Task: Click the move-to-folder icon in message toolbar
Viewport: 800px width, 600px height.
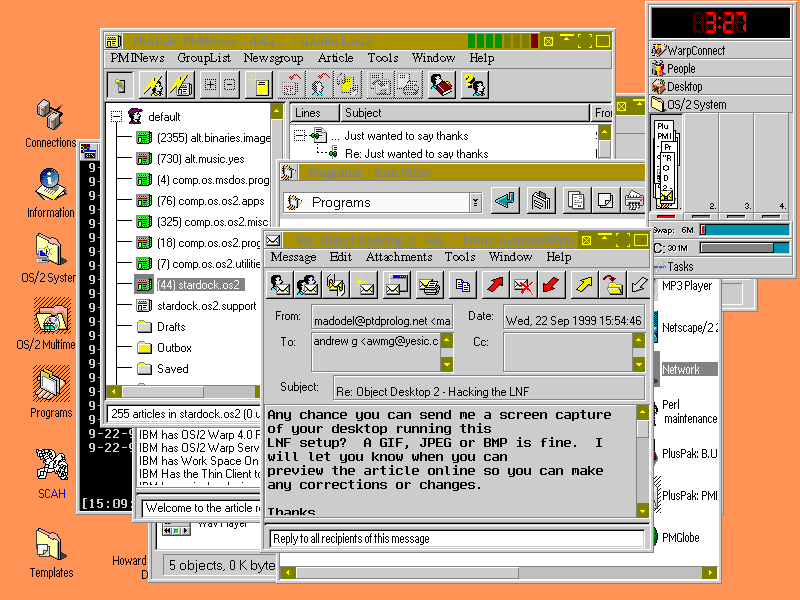Action: pyautogui.click(x=612, y=285)
